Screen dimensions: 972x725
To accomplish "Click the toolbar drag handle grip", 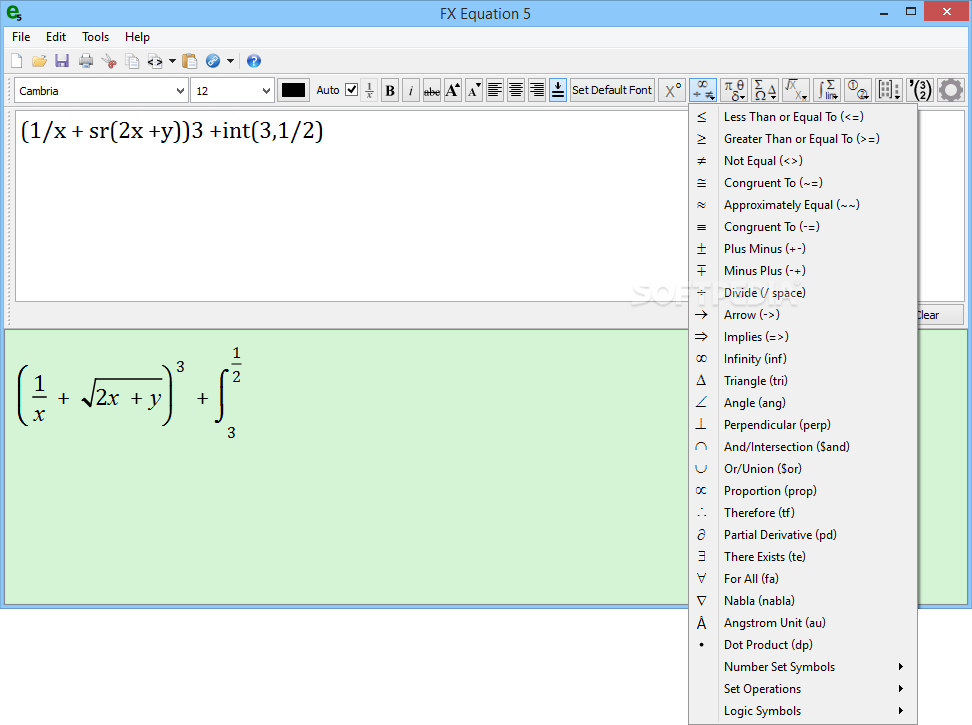I will [9, 90].
